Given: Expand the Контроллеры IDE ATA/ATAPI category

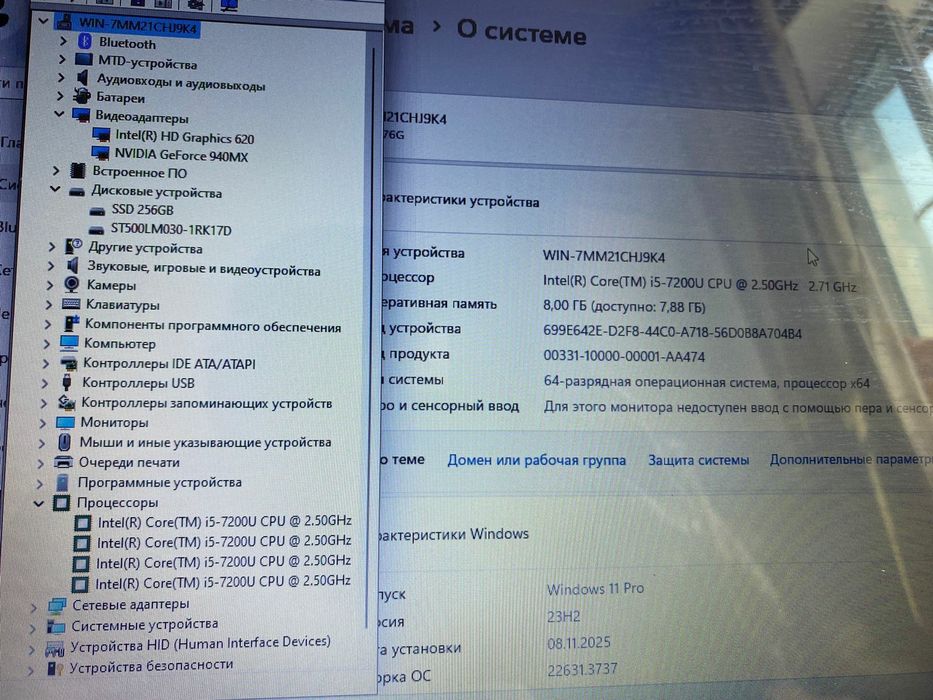Looking at the screenshot, I should [x=46, y=363].
